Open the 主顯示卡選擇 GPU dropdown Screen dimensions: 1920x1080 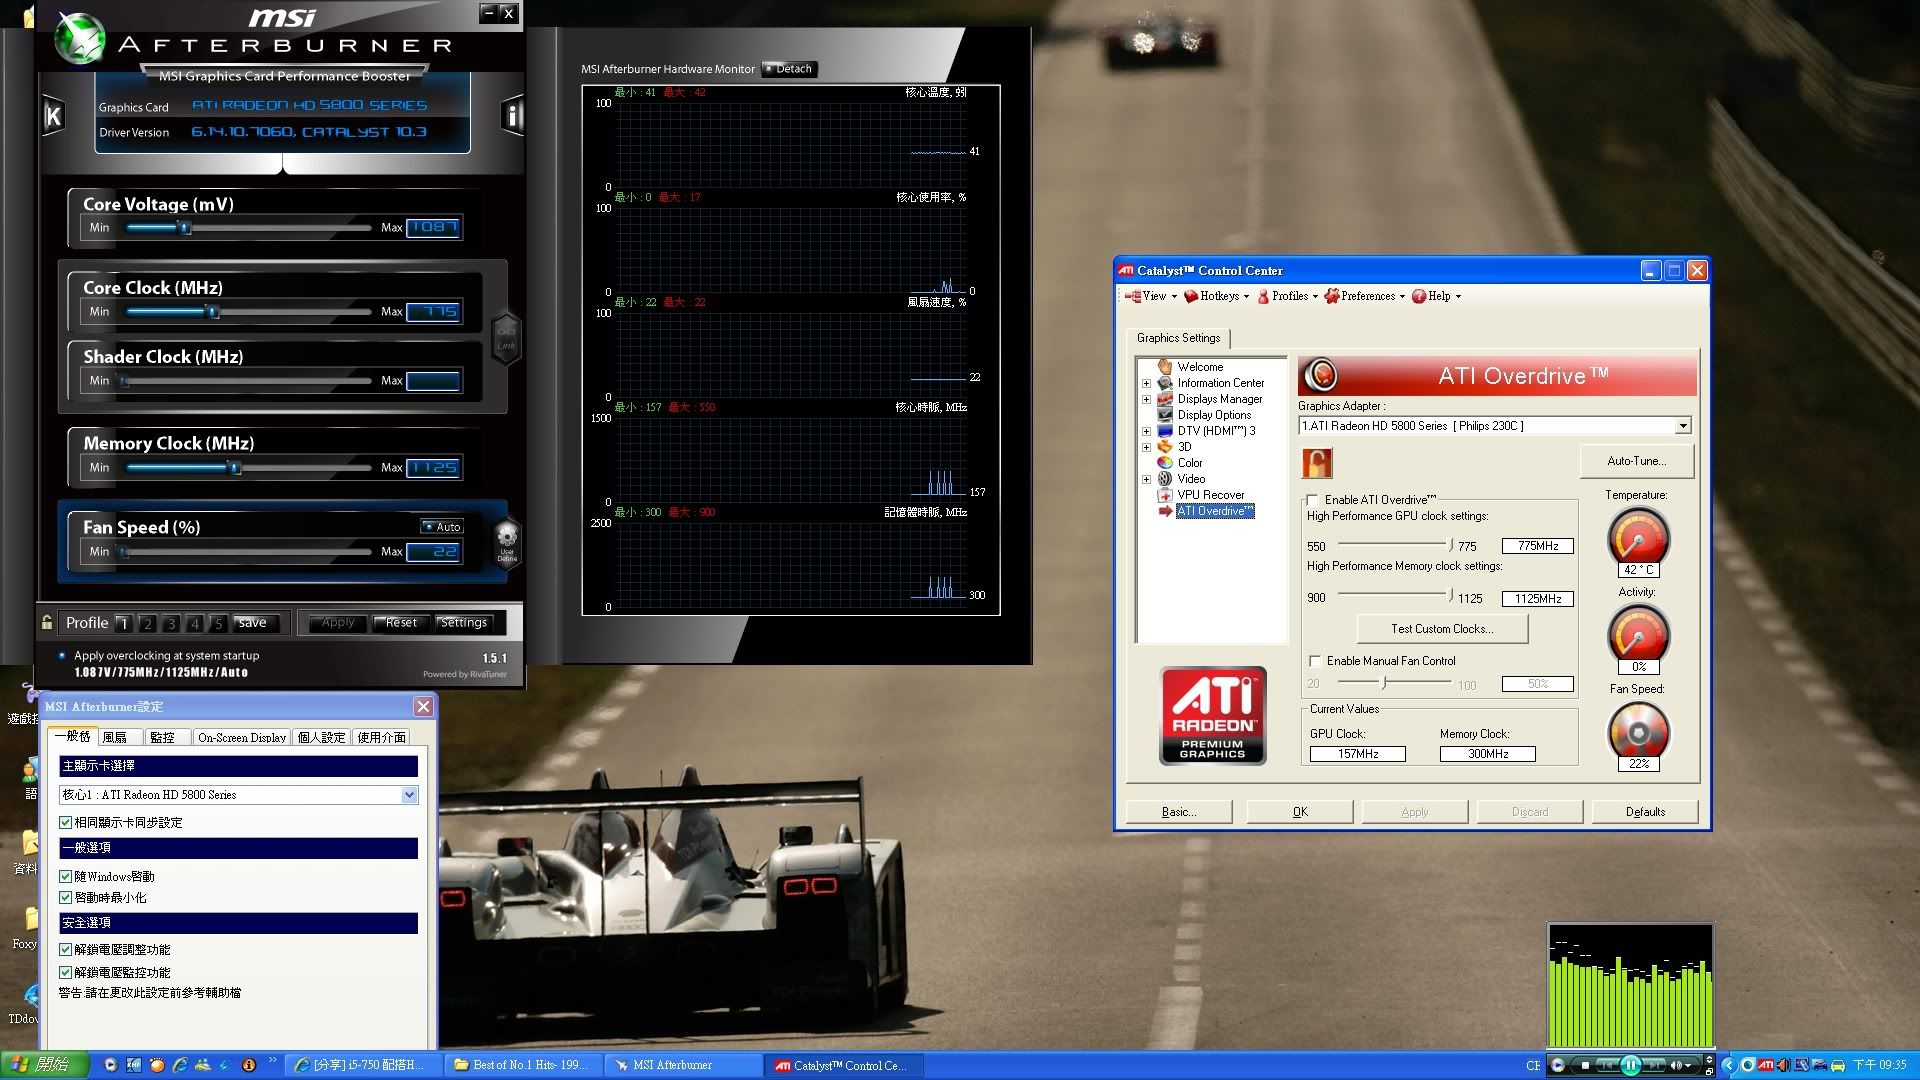pos(409,795)
